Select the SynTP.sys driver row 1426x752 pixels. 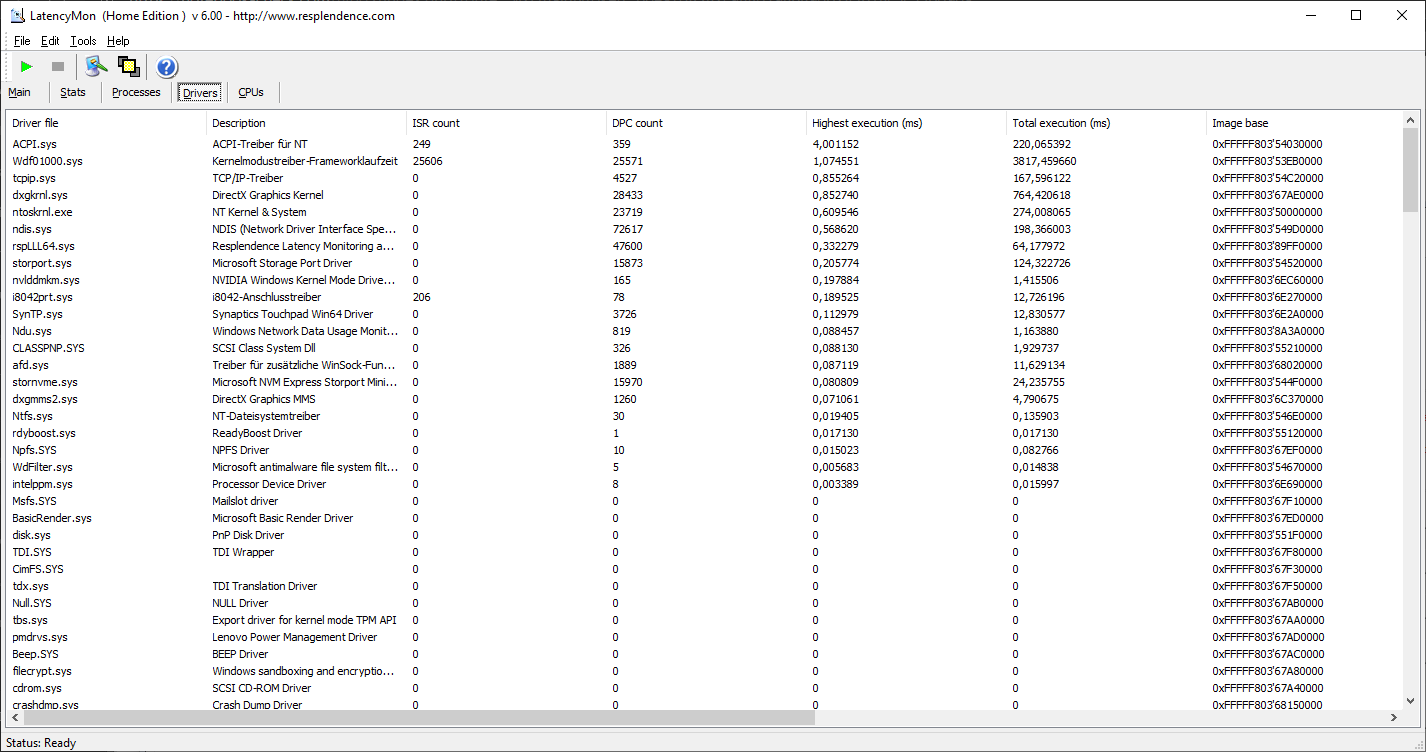pos(705,314)
